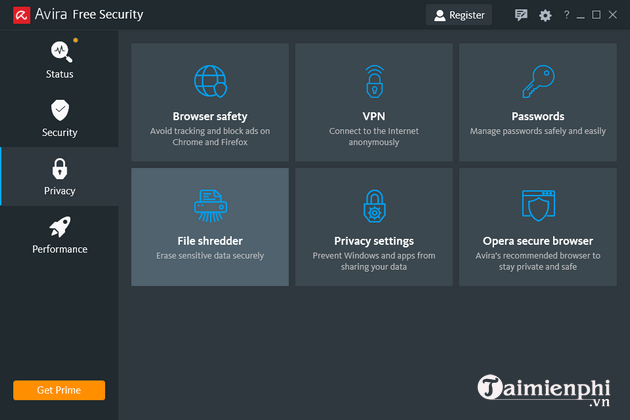The image size is (630, 420).
Task: Click the File shredder icon
Action: [210, 206]
